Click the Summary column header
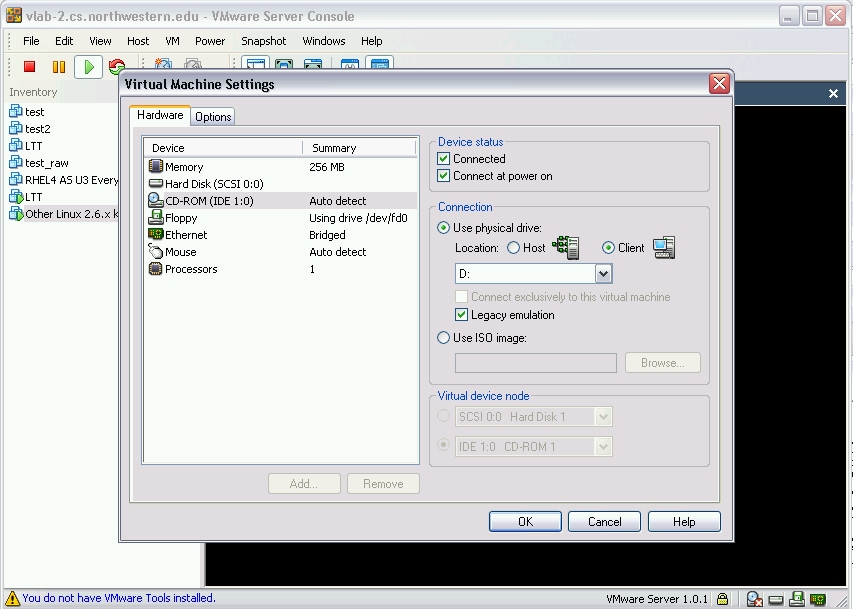 click(360, 147)
